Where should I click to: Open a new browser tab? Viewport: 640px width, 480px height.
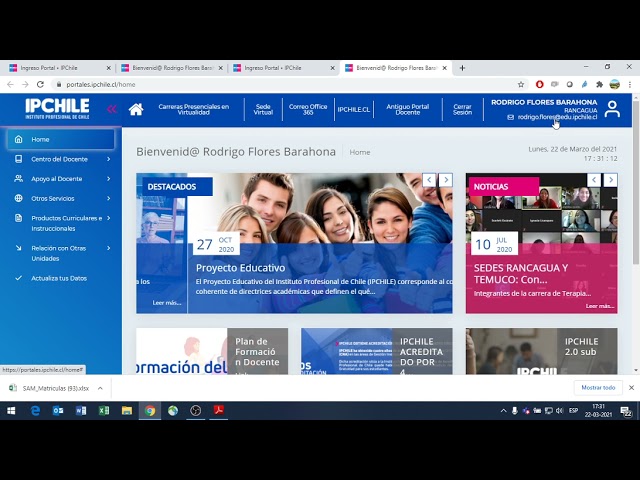462,68
